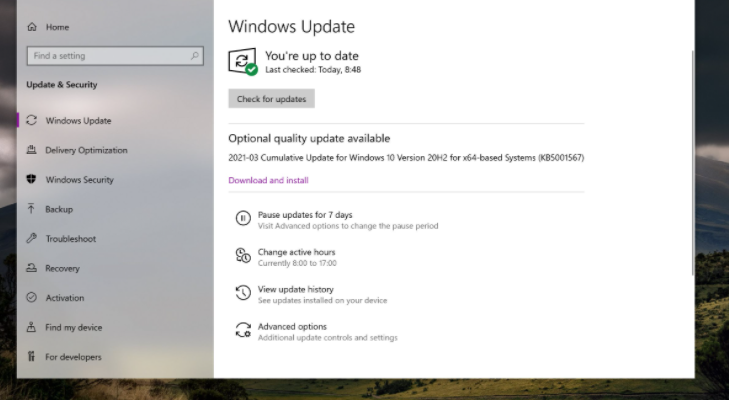Open Recovery settings
The image size is (729, 400).
(62, 268)
